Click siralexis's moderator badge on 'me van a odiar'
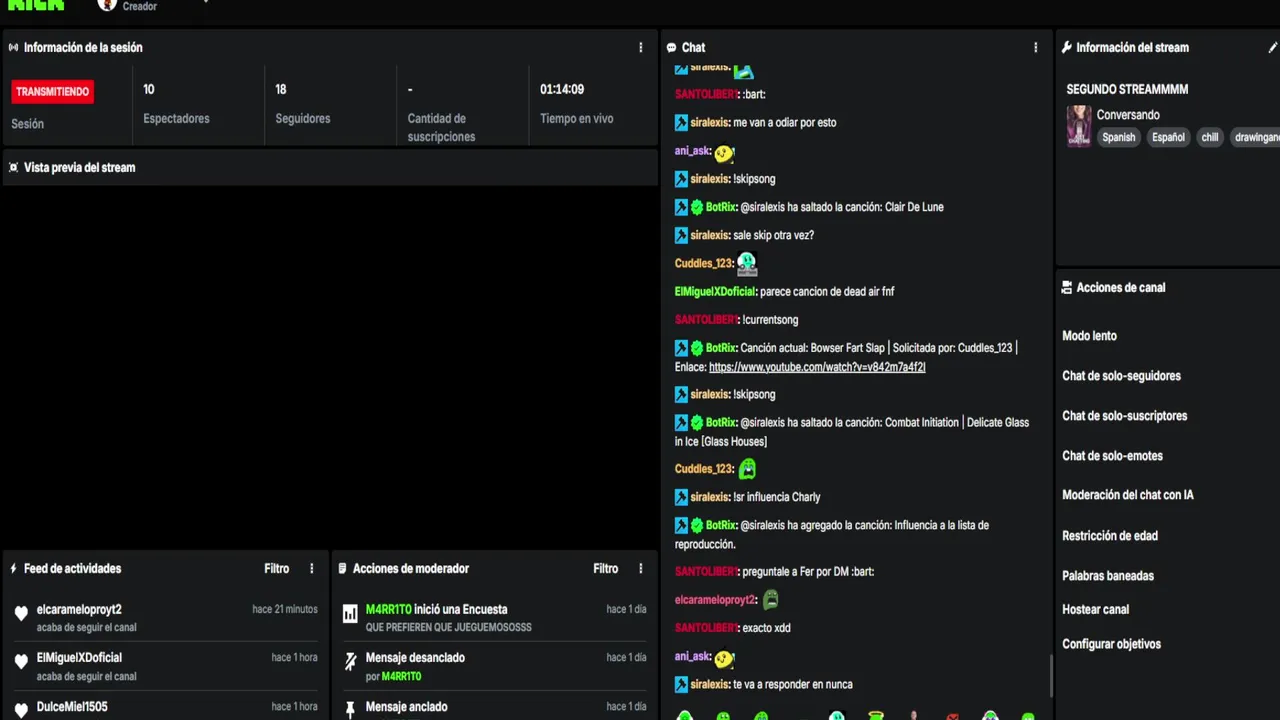Screen dimensions: 1280x720 (681, 122)
